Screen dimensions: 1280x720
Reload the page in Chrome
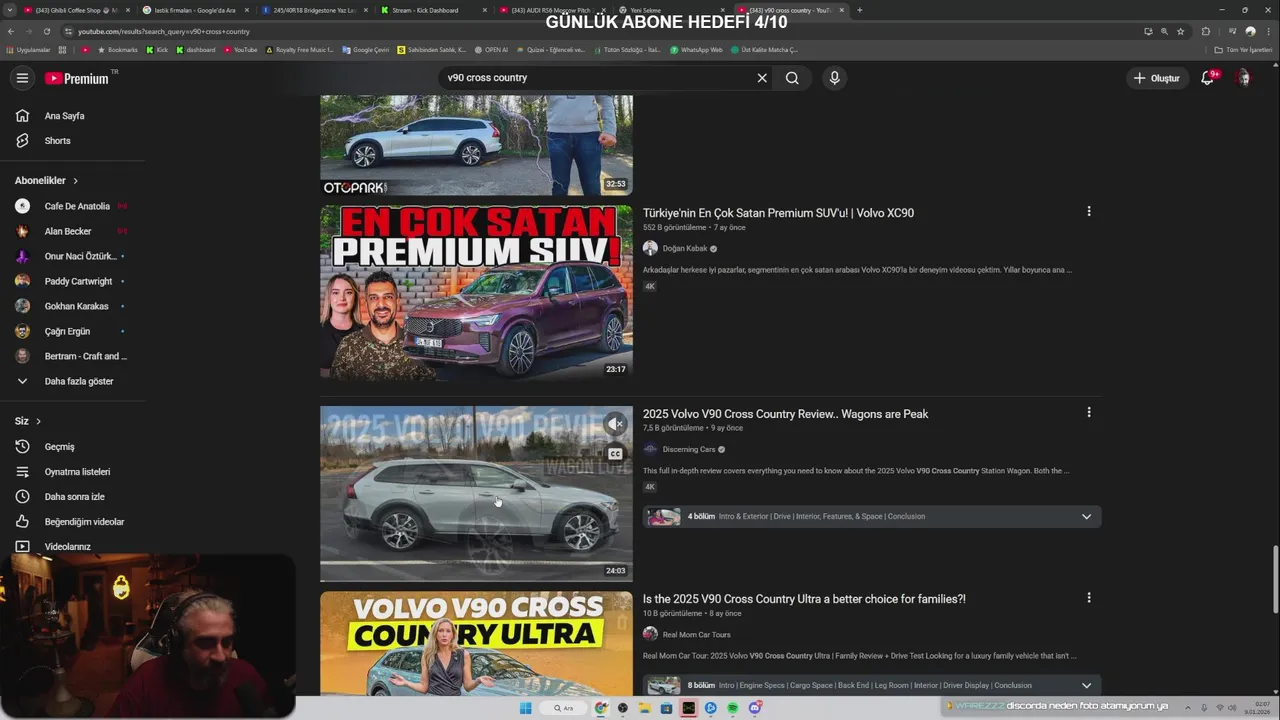tap(47, 31)
